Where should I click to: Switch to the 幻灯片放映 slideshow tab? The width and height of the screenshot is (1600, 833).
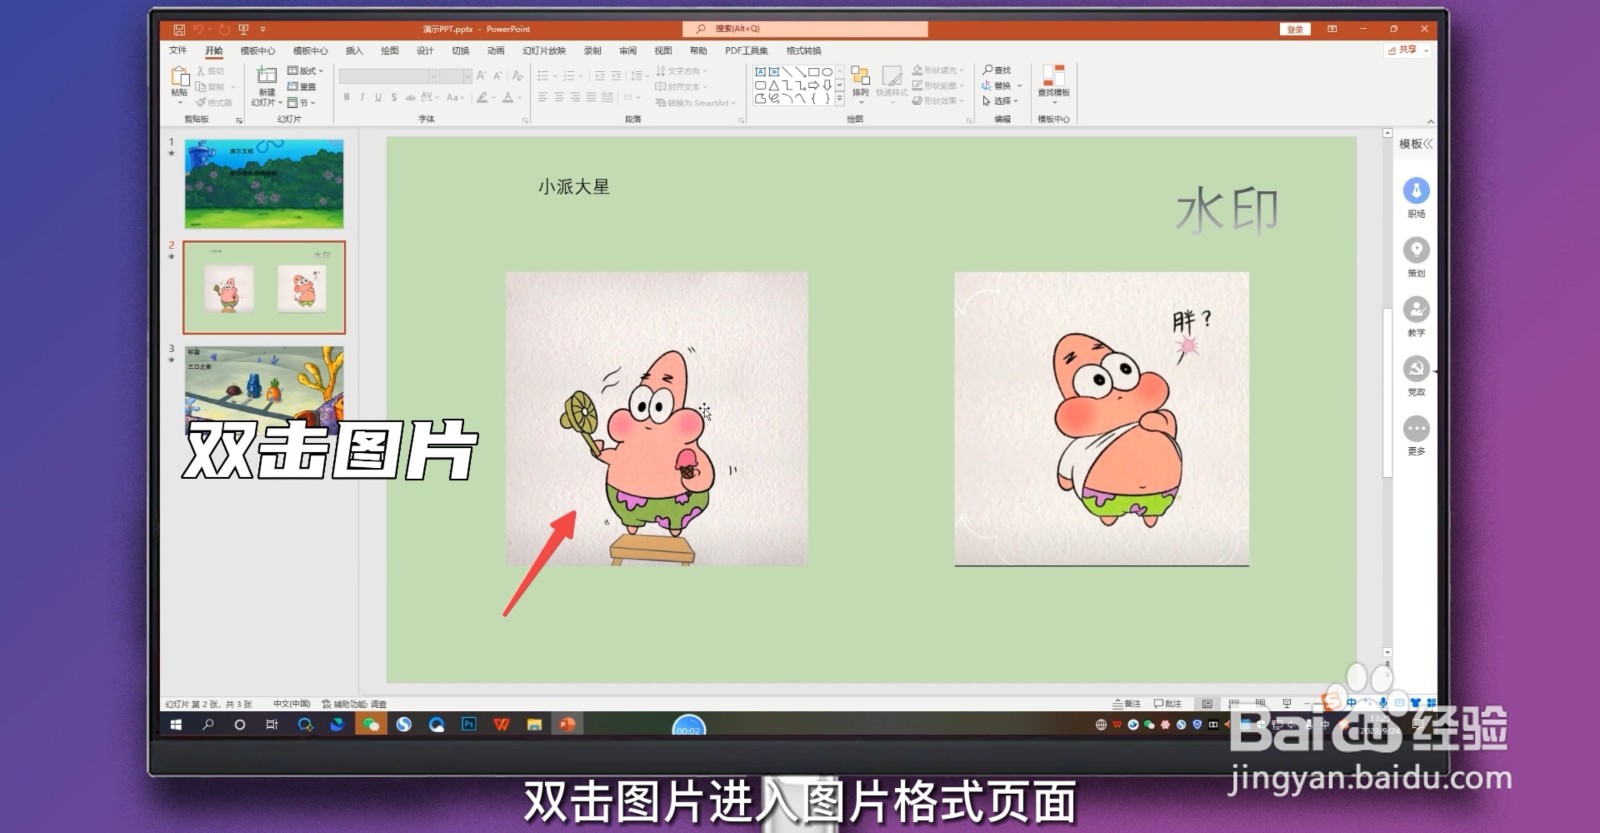coord(544,50)
